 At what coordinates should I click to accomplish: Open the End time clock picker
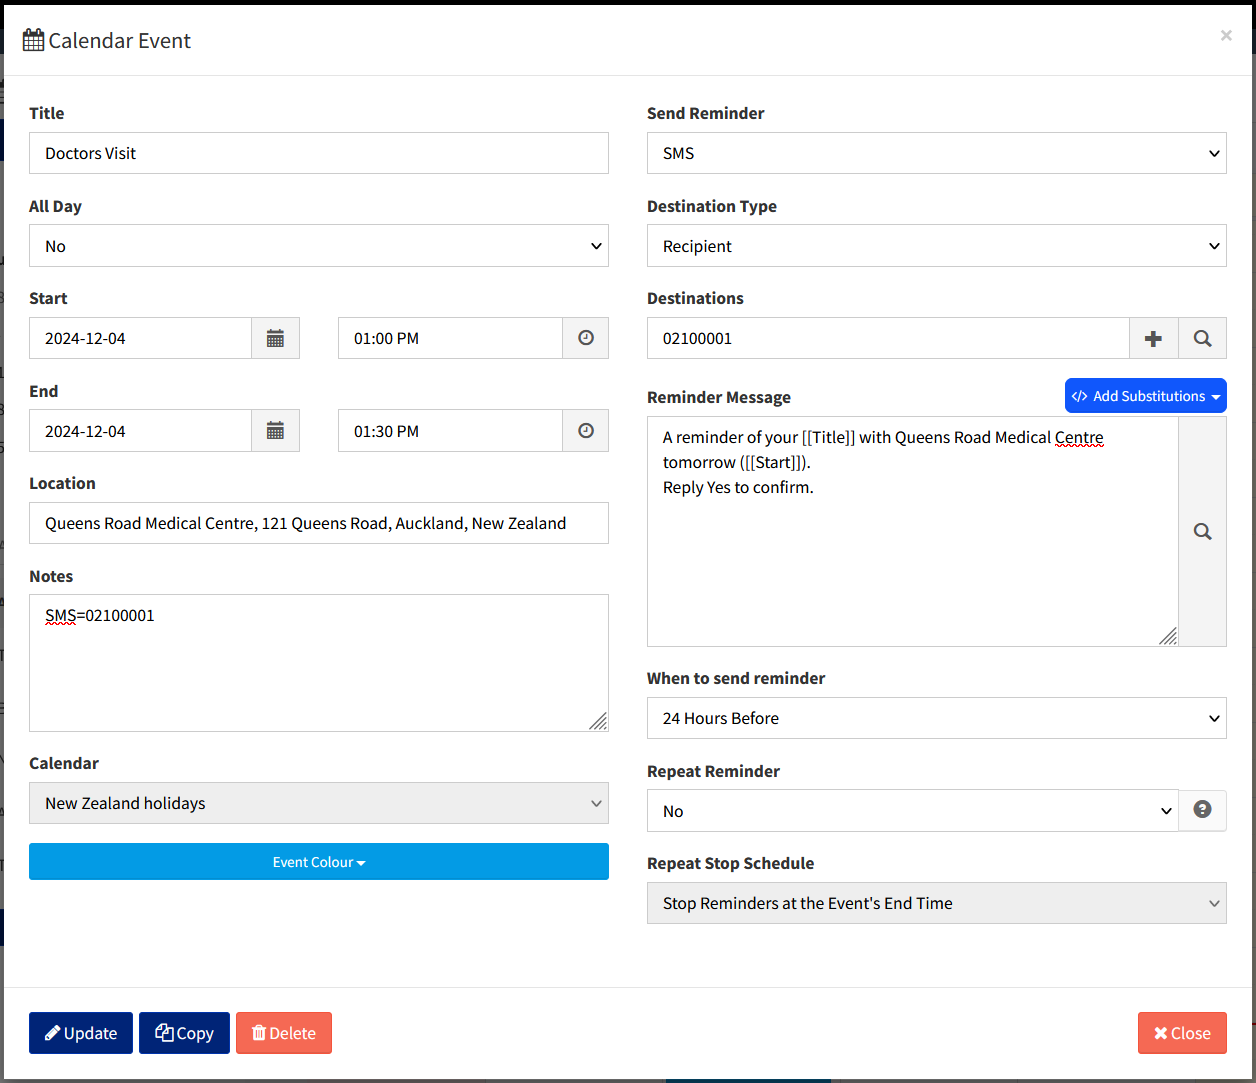pyautogui.click(x=585, y=430)
